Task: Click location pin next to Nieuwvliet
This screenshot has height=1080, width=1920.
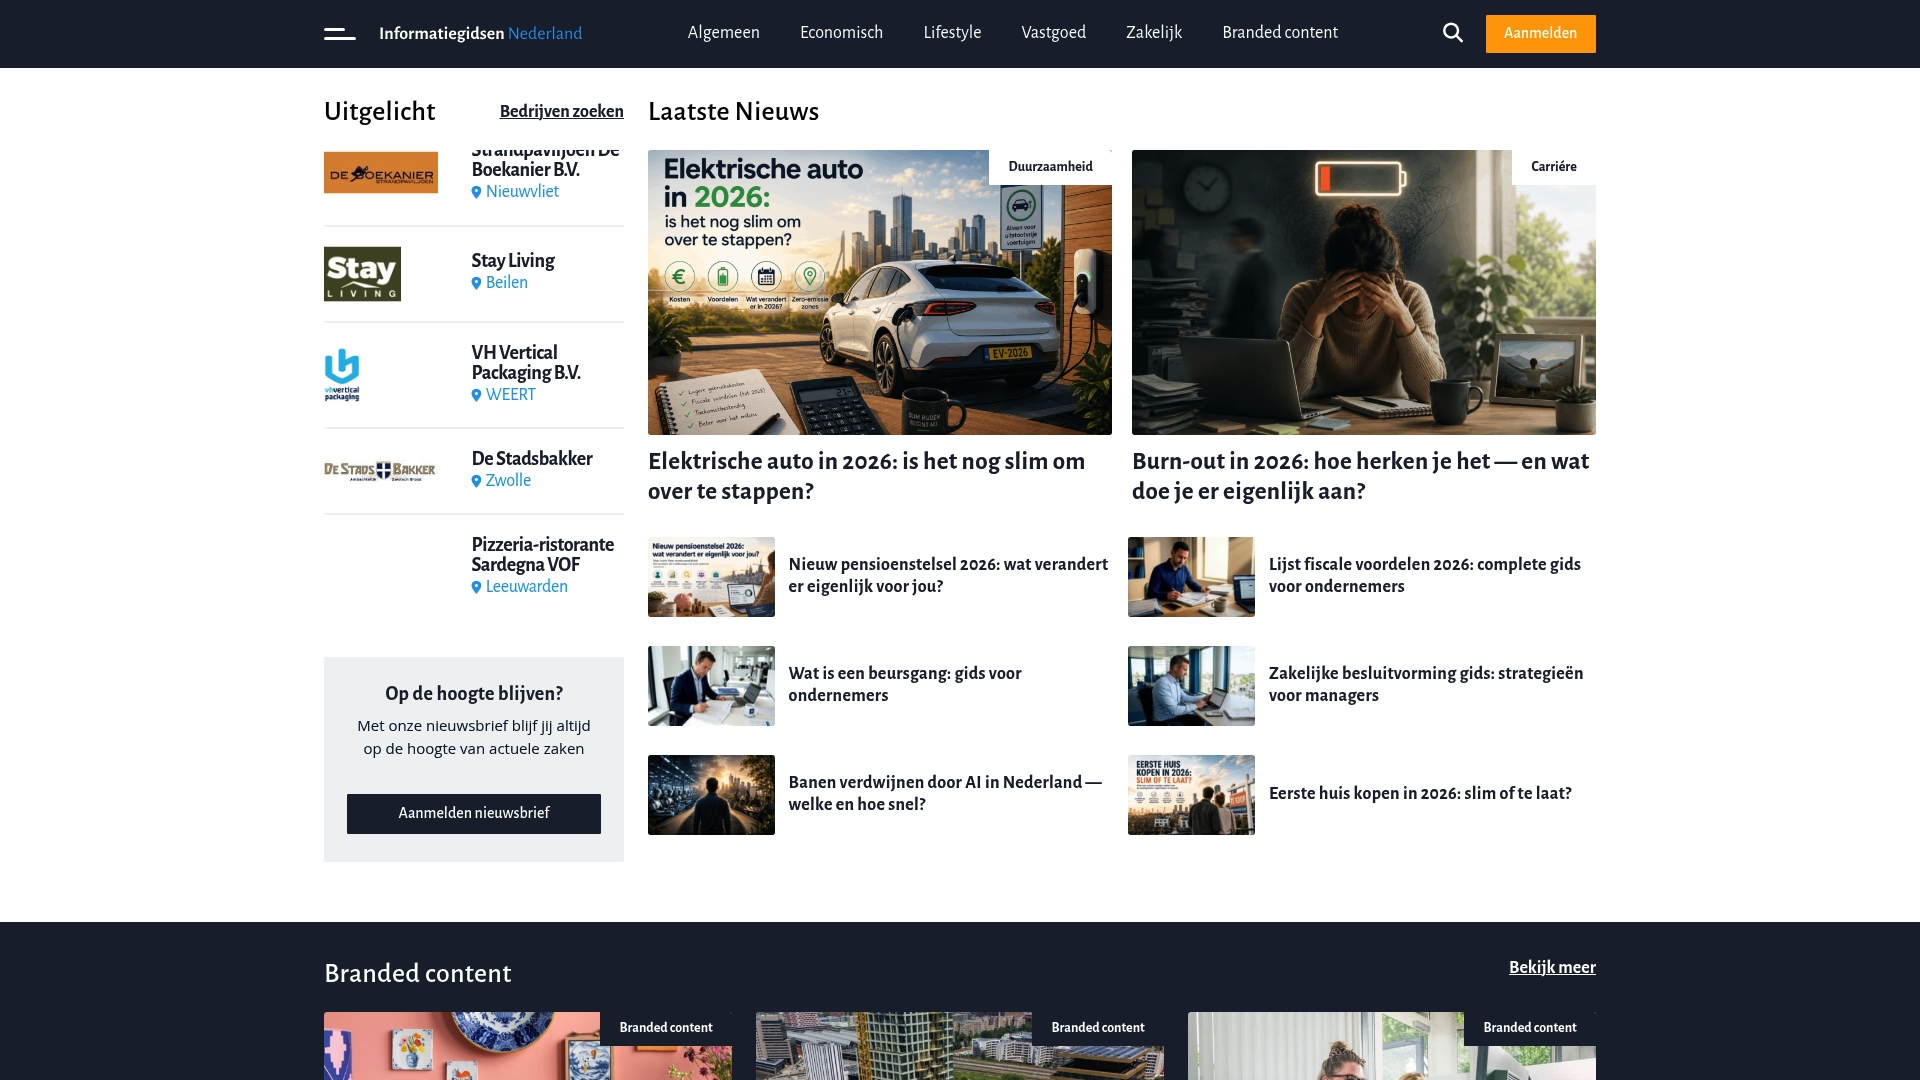Action: [x=477, y=192]
